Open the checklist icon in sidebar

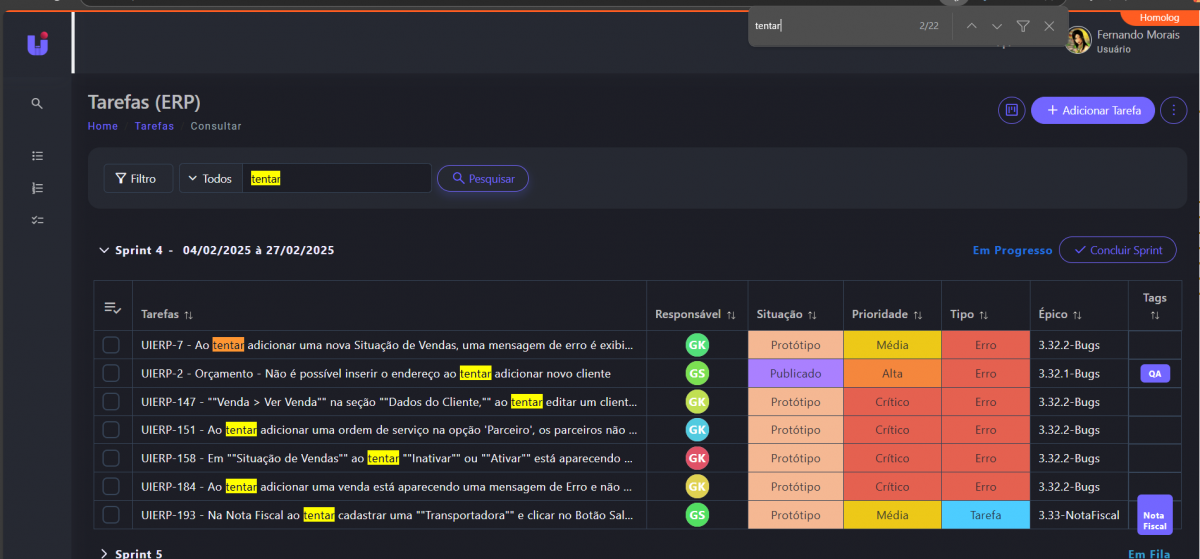click(37, 220)
